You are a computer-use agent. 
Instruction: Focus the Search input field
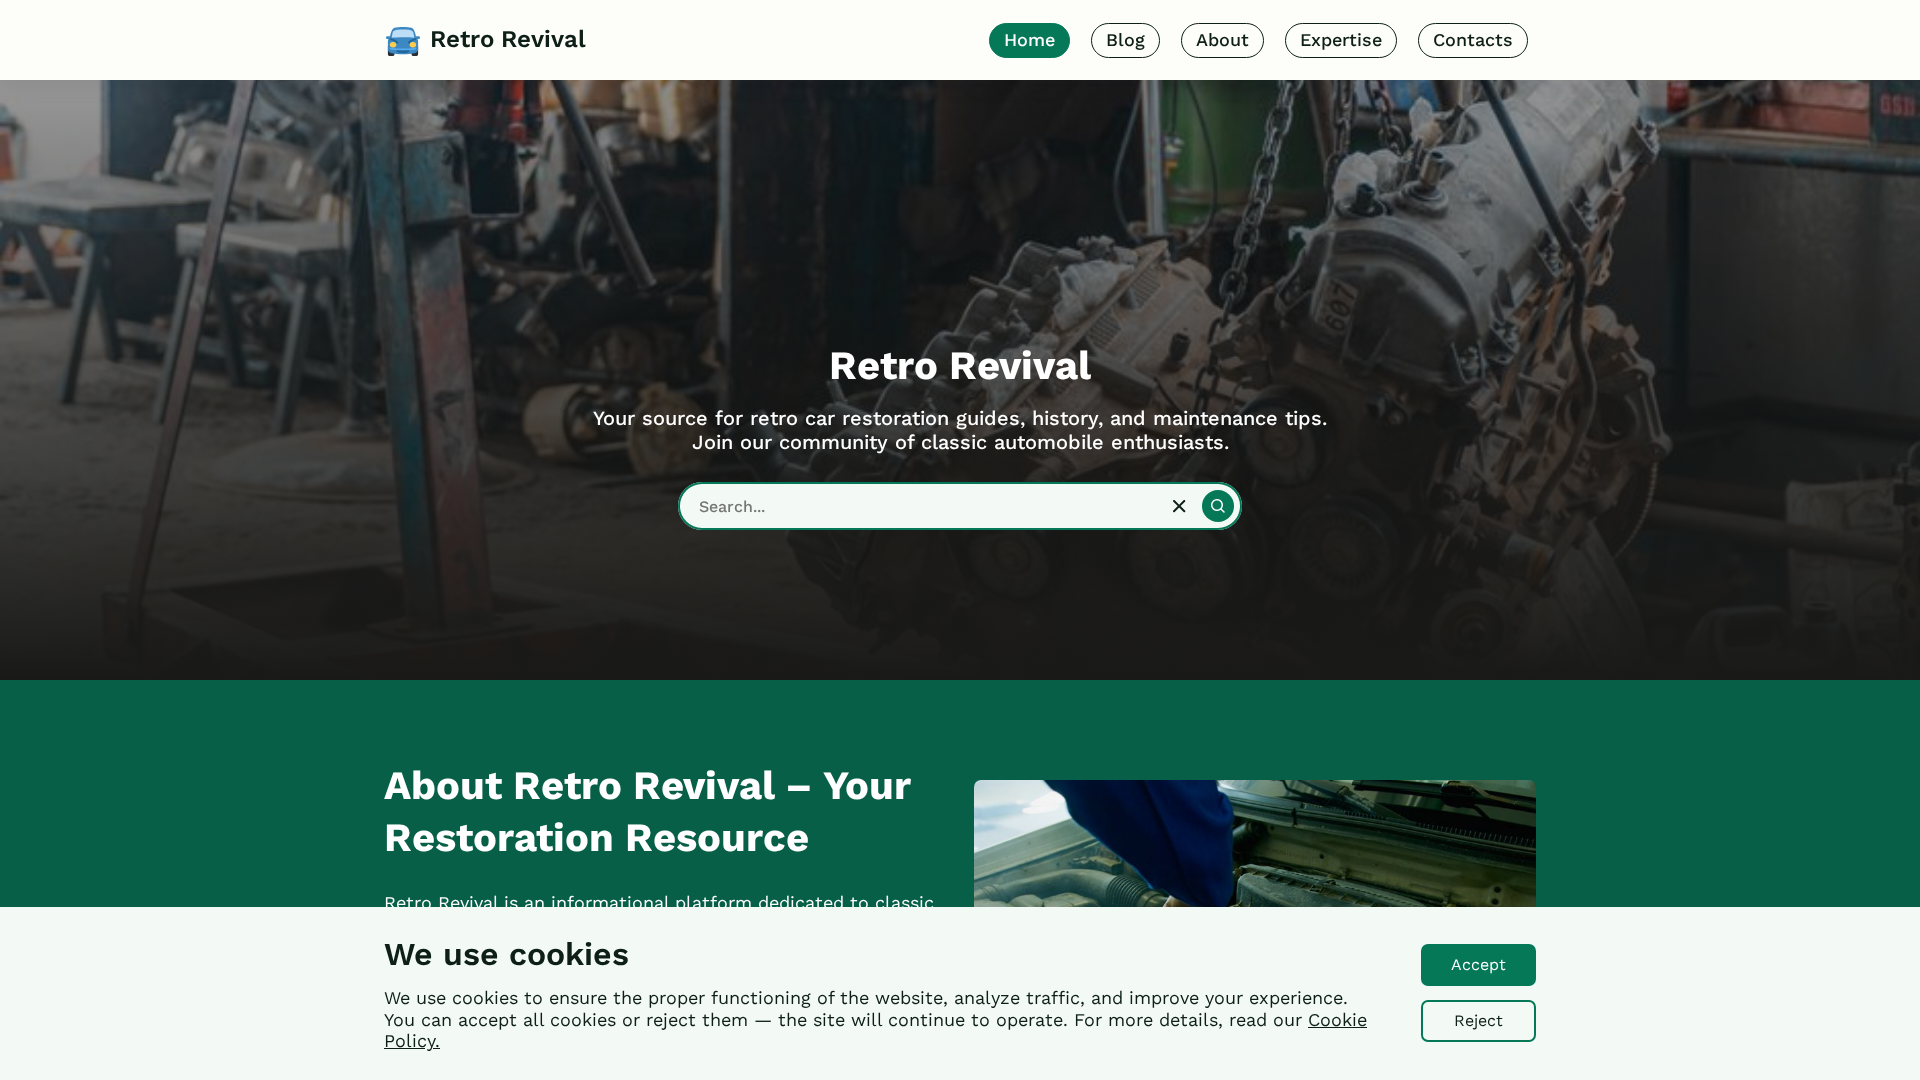tap(925, 507)
